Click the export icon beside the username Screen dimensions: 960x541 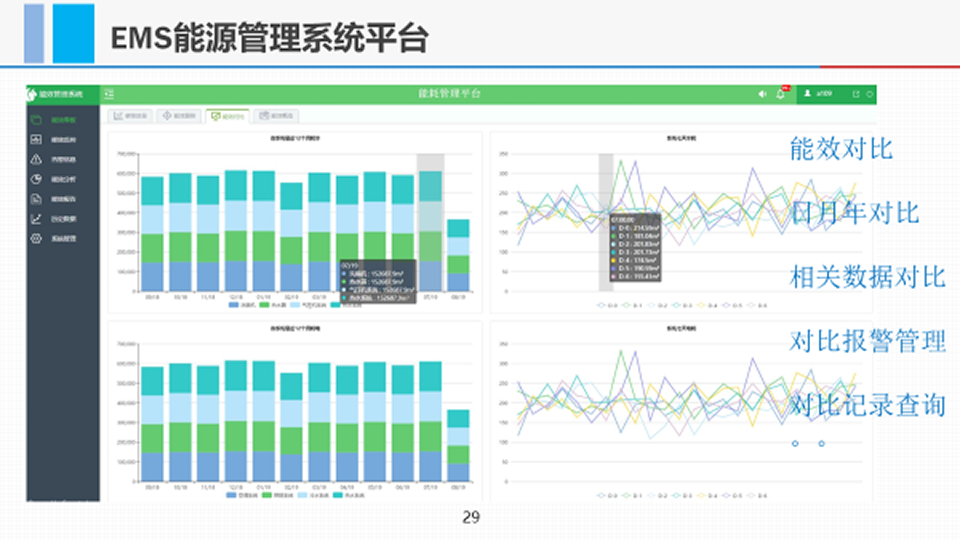855,94
